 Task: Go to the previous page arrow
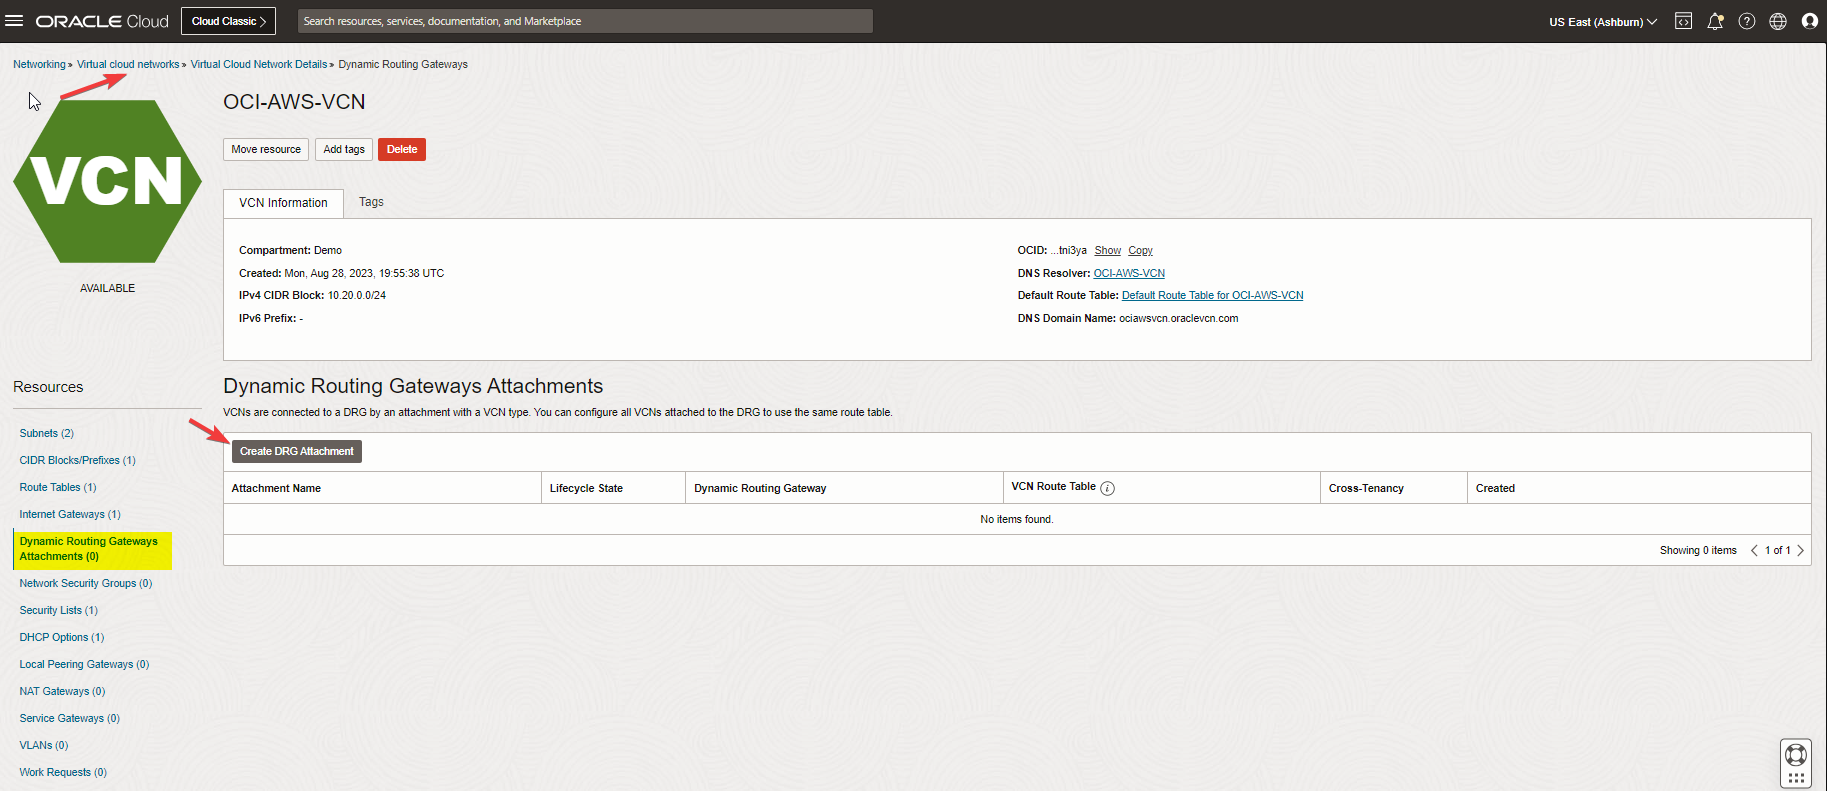[1754, 550]
